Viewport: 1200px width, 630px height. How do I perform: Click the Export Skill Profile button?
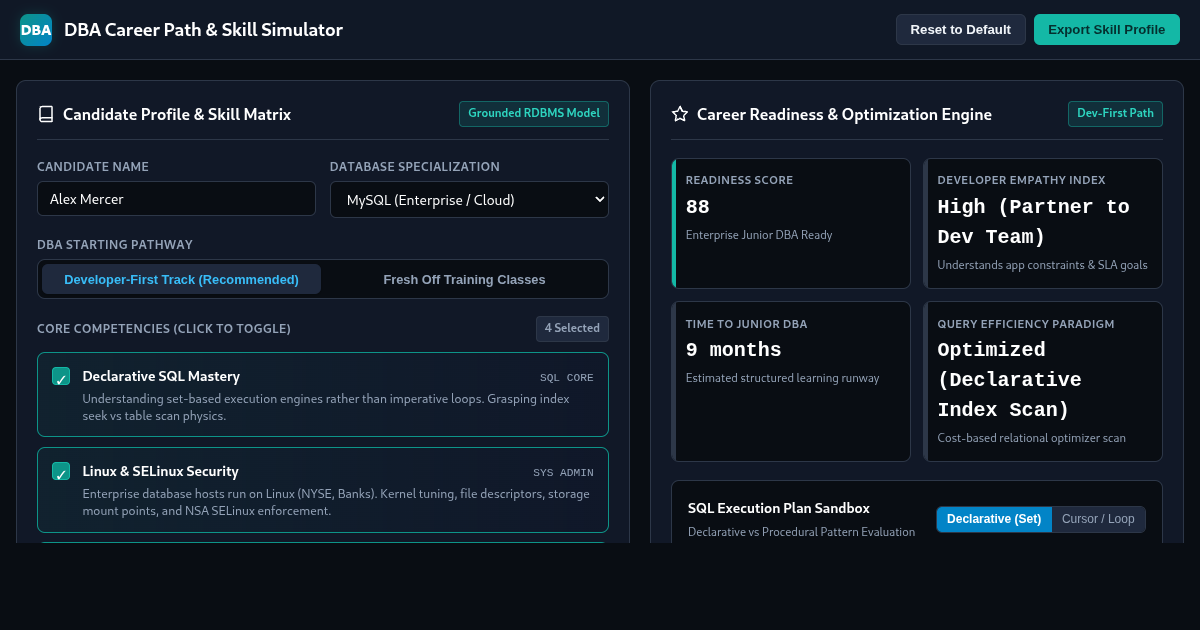point(1106,30)
